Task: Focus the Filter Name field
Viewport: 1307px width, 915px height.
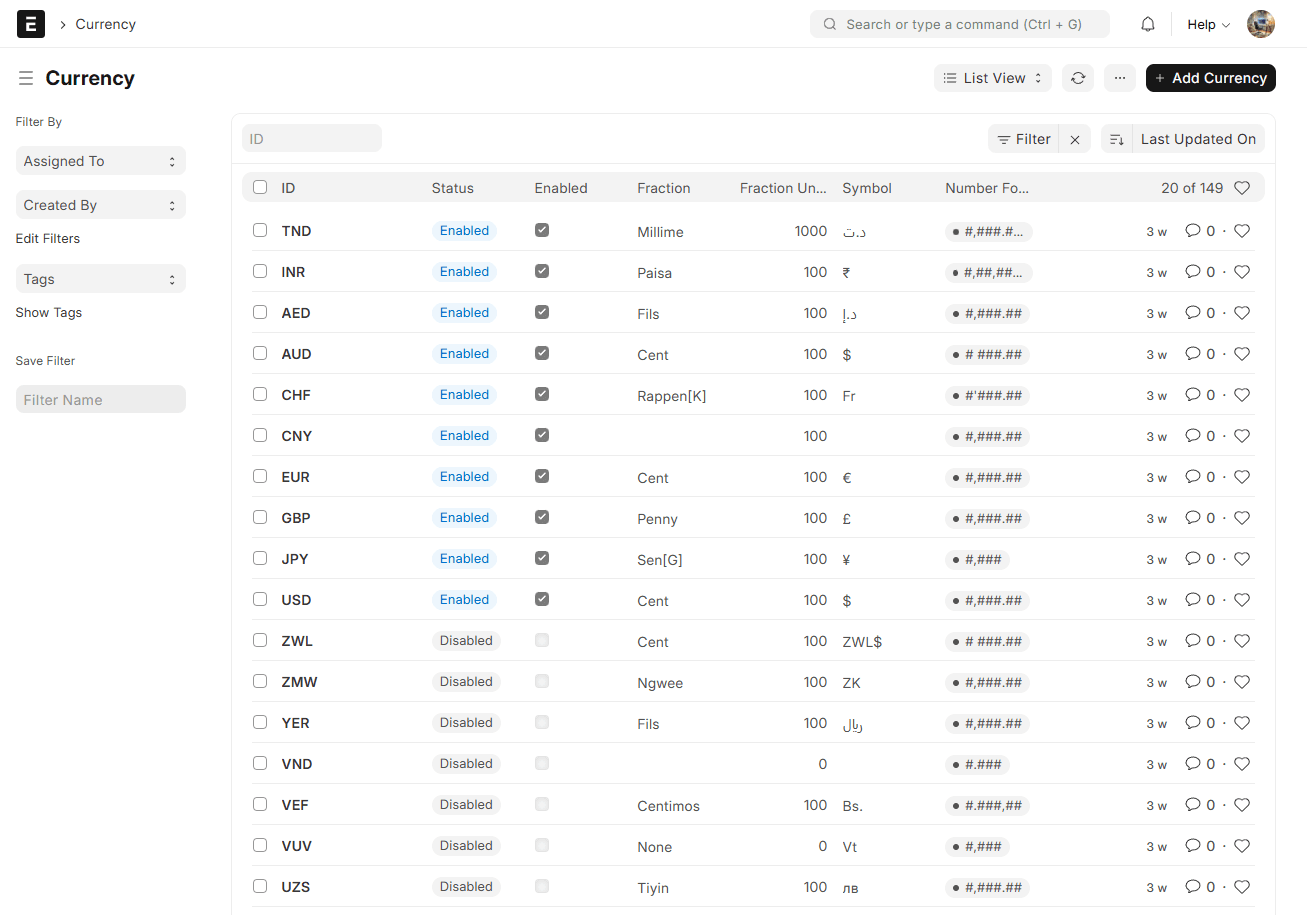Action: [x=101, y=400]
